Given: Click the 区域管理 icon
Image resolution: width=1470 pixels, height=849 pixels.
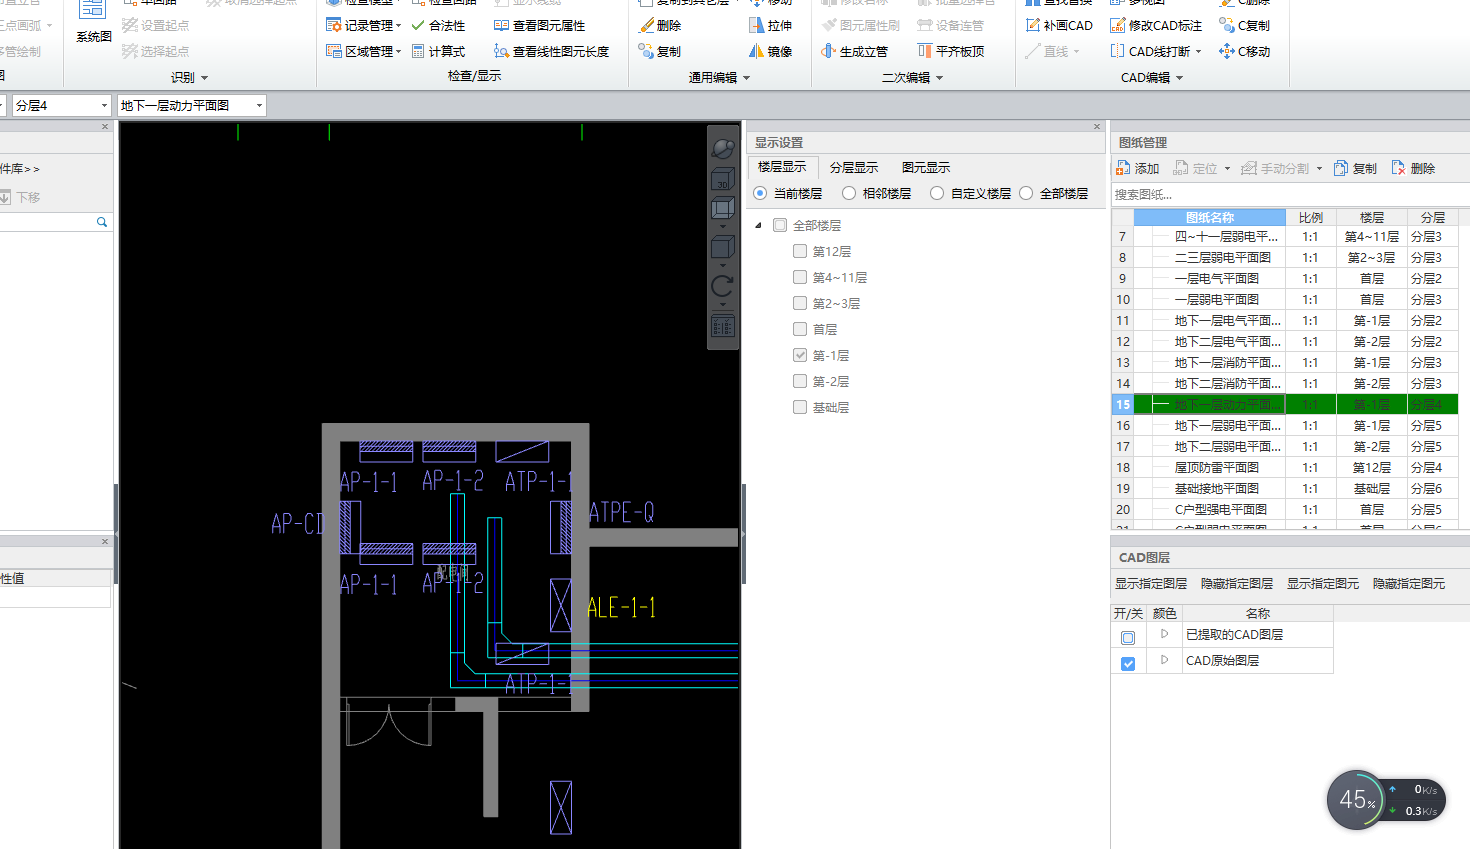Looking at the screenshot, I should (x=334, y=51).
